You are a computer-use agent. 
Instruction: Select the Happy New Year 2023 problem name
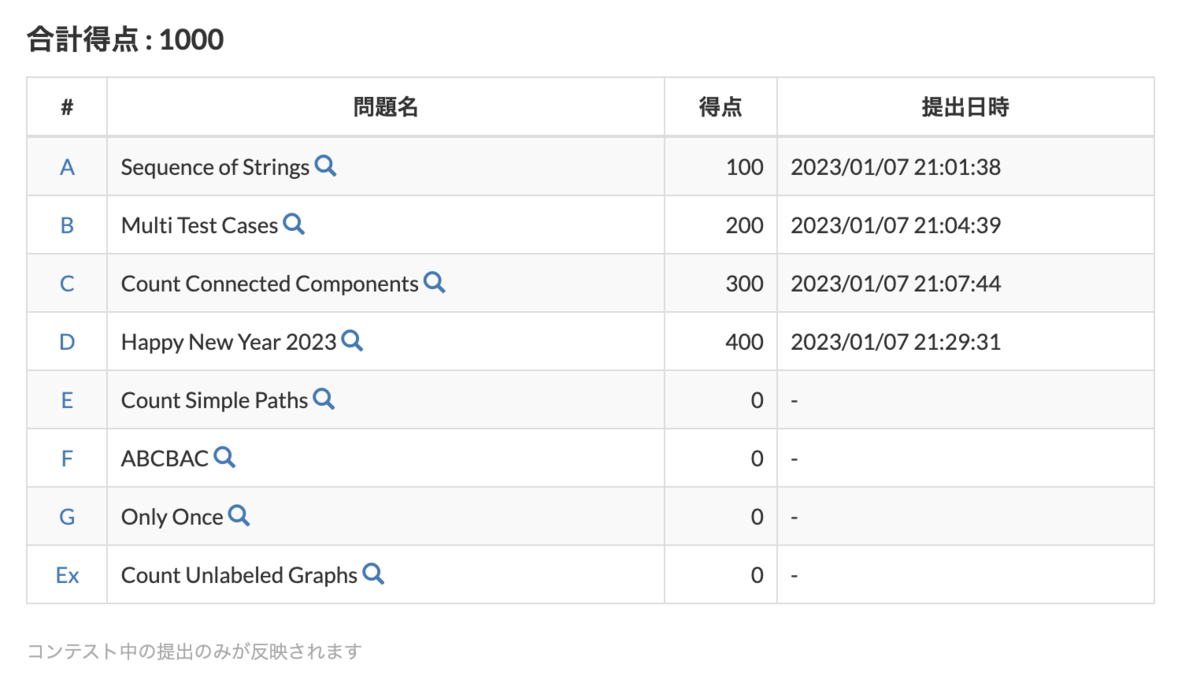[226, 341]
